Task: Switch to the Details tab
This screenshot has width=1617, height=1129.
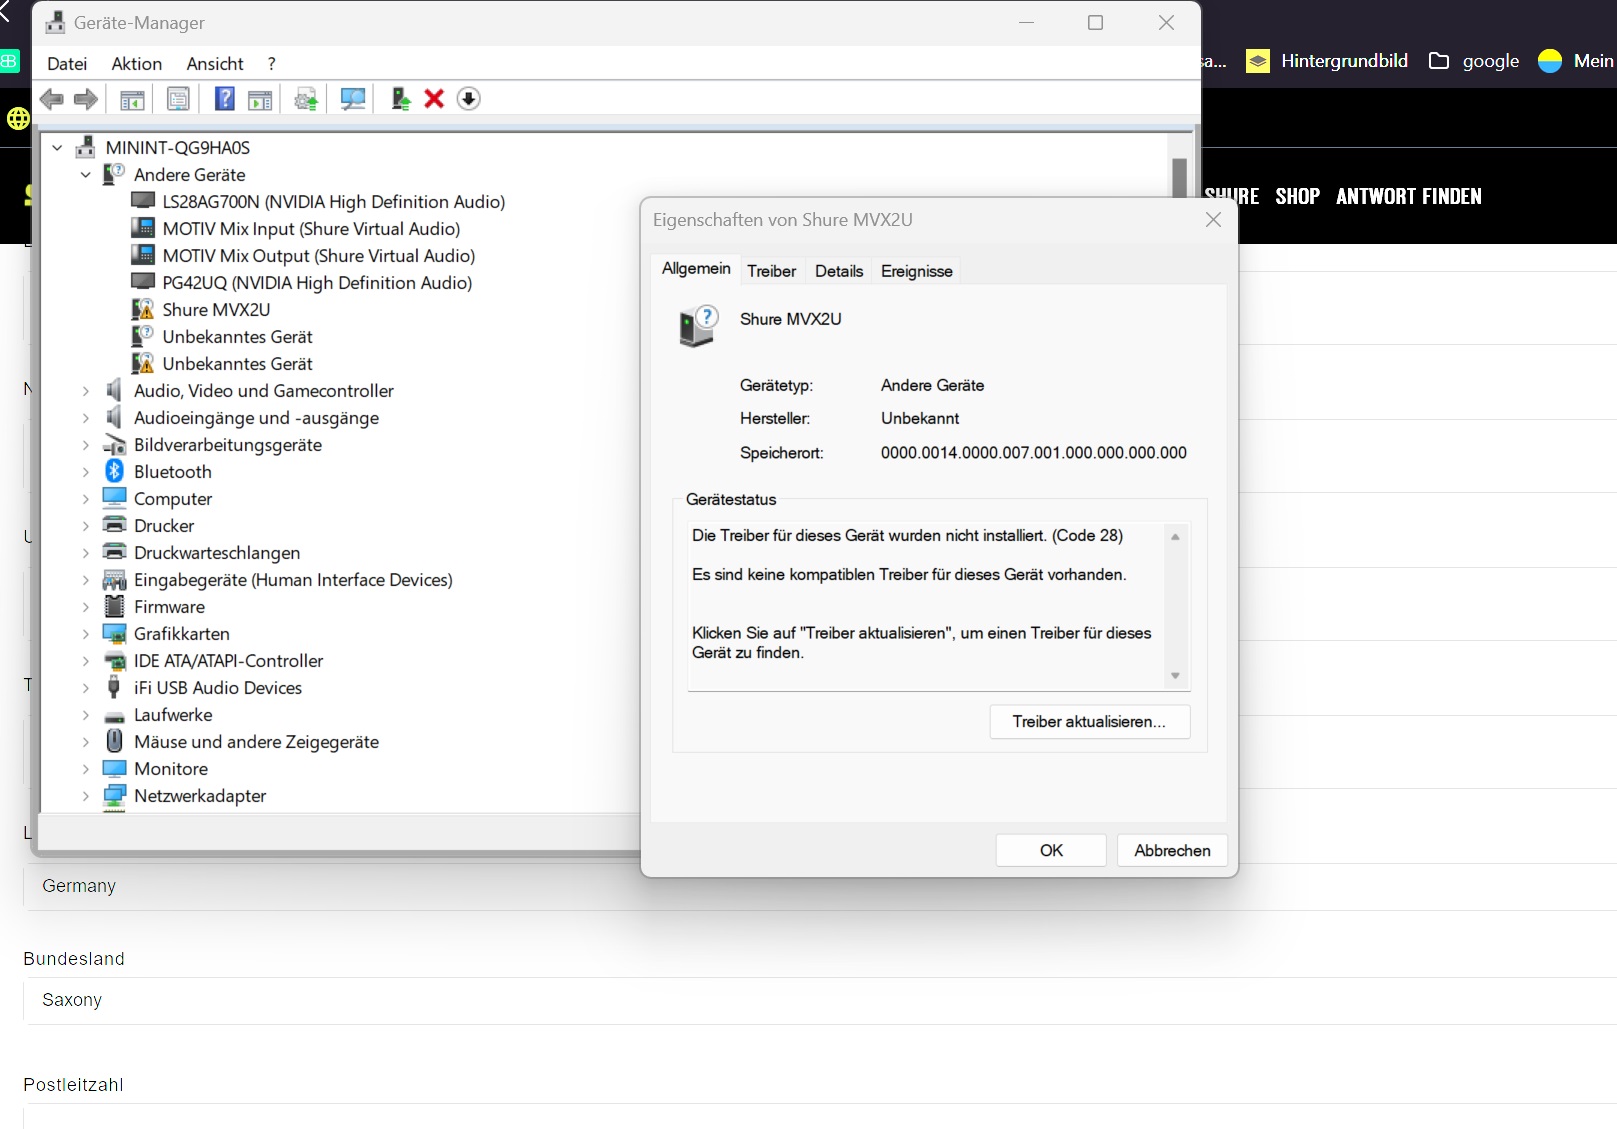Action: click(839, 271)
